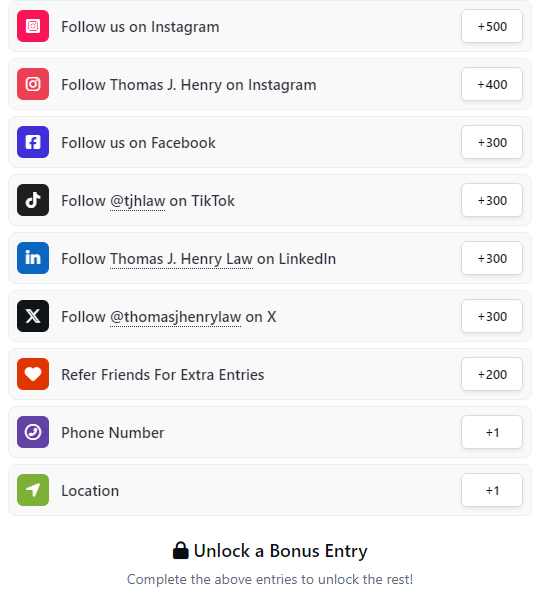
Task: Click the black X logo icon
Action: tap(33, 316)
